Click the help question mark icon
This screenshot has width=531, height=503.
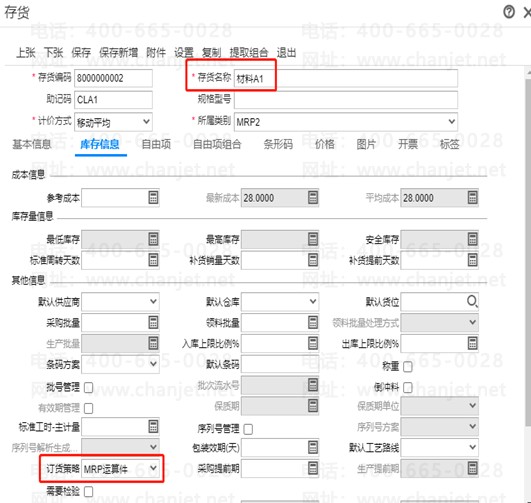point(509,12)
